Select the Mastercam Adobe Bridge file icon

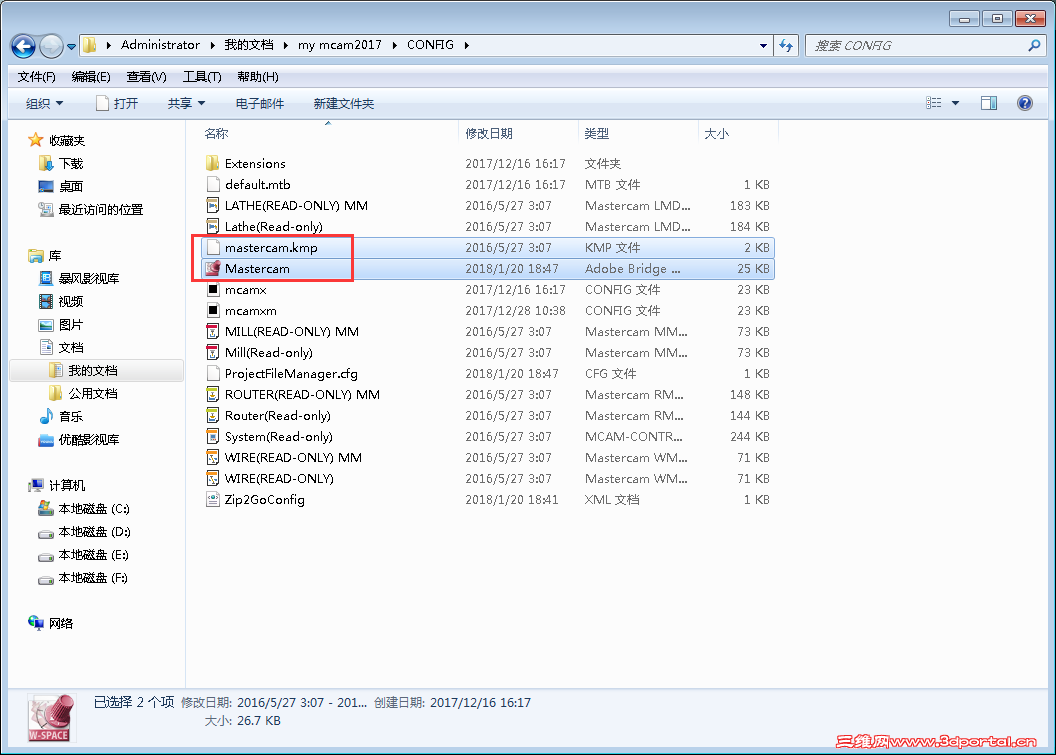(x=213, y=268)
